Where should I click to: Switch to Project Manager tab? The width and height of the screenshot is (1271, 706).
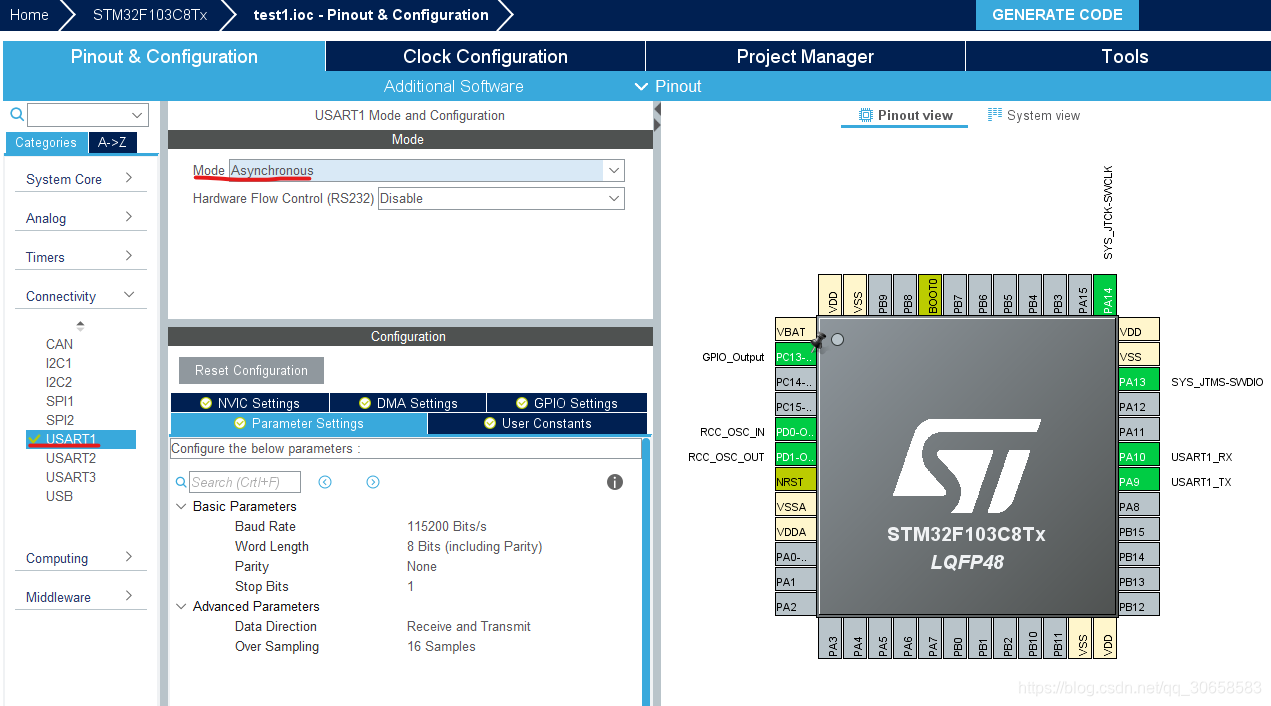[x=805, y=56]
